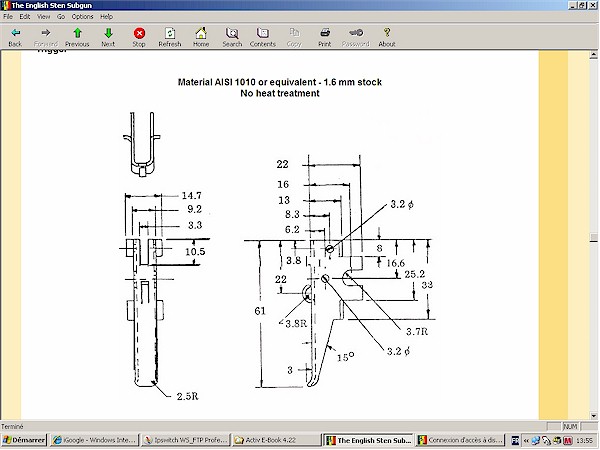Go to the Previous page icon

click(x=78, y=33)
